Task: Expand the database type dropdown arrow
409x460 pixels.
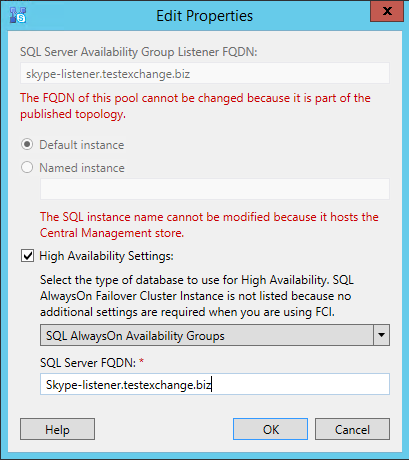Action: click(x=381, y=335)
